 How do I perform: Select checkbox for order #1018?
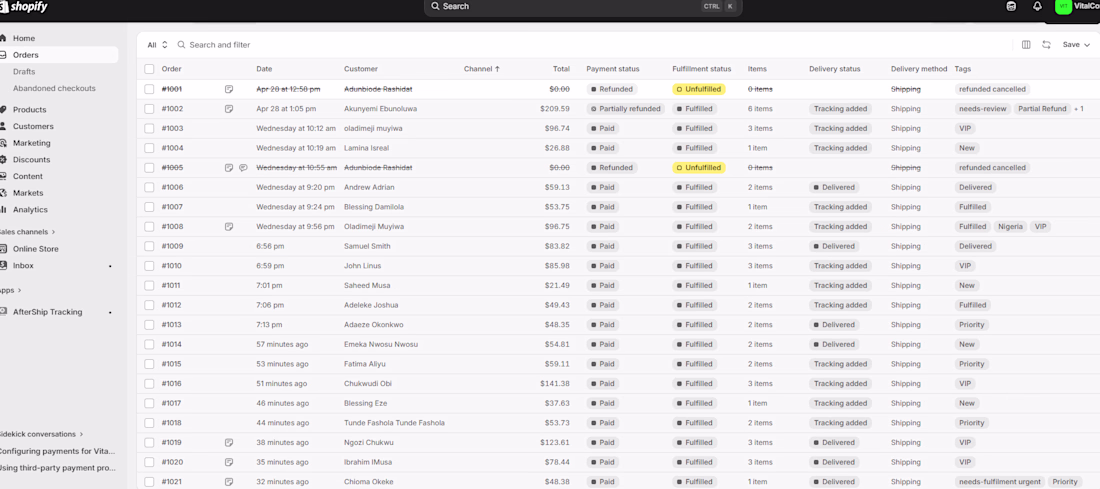pyautogui.click(x=149, y=423)
